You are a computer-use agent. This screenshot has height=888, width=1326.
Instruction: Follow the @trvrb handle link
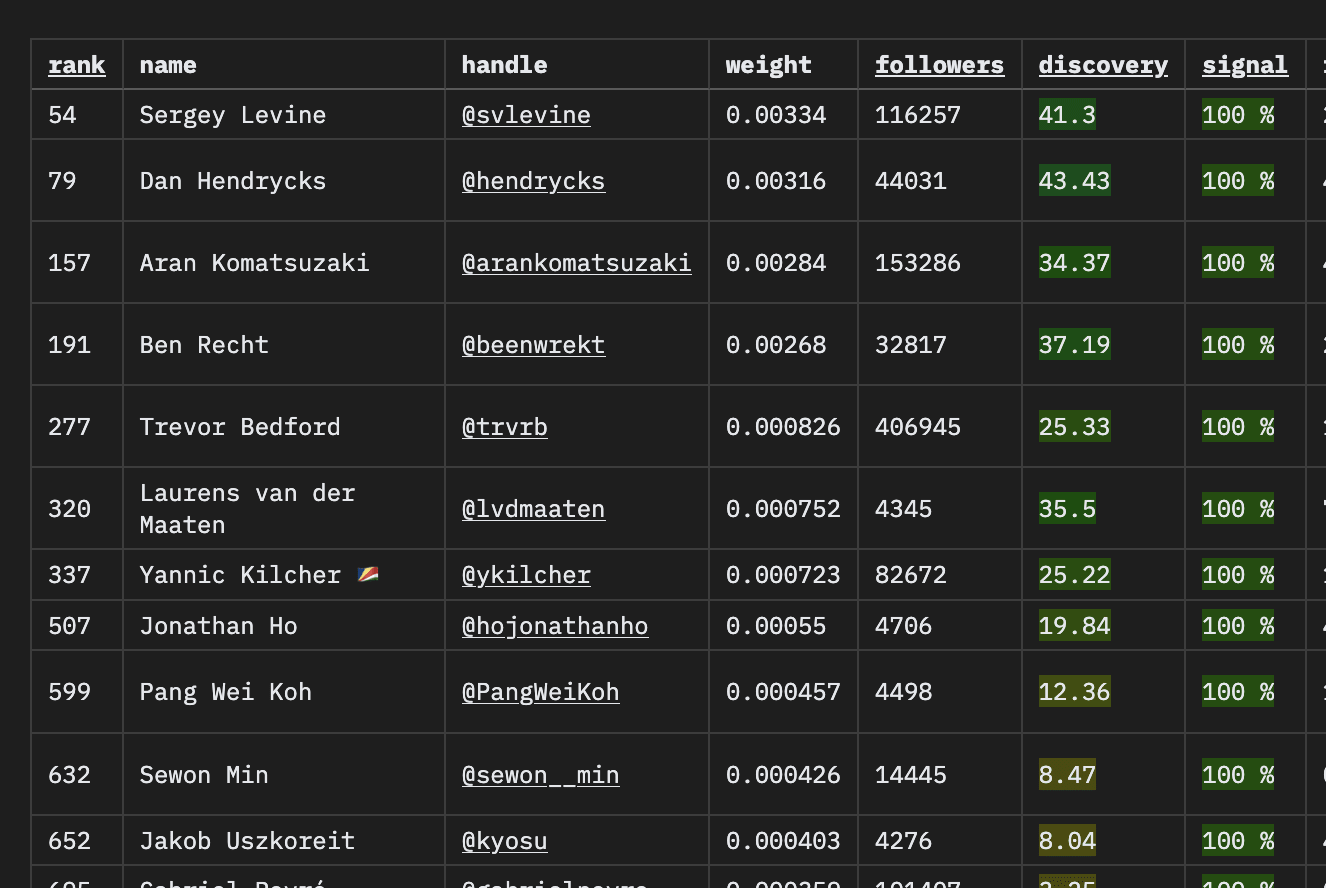point(504,427)
